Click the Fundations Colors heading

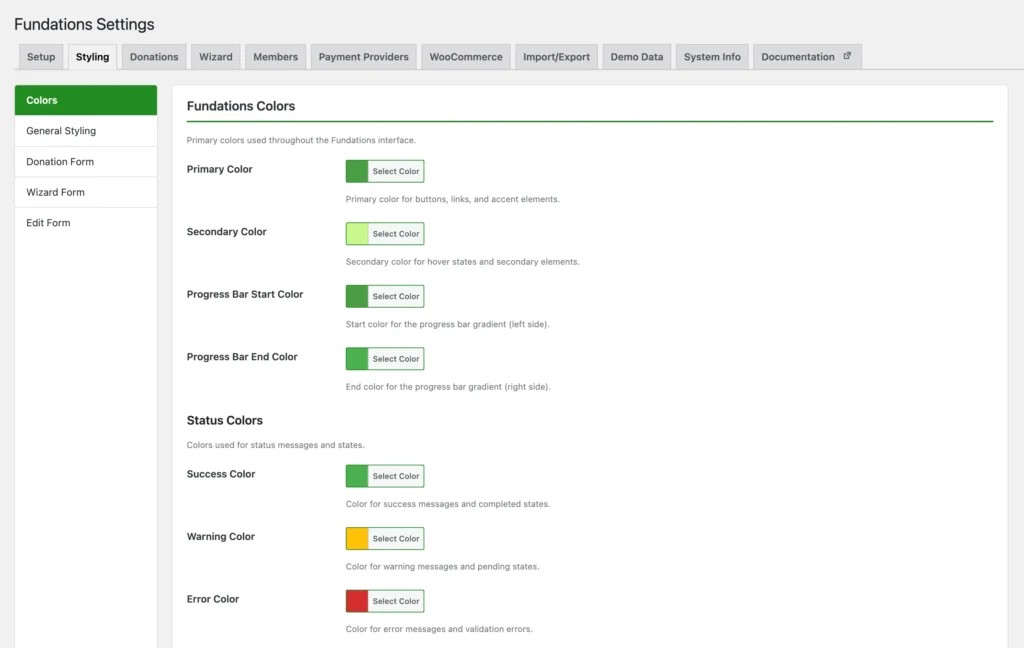[241, 106]
